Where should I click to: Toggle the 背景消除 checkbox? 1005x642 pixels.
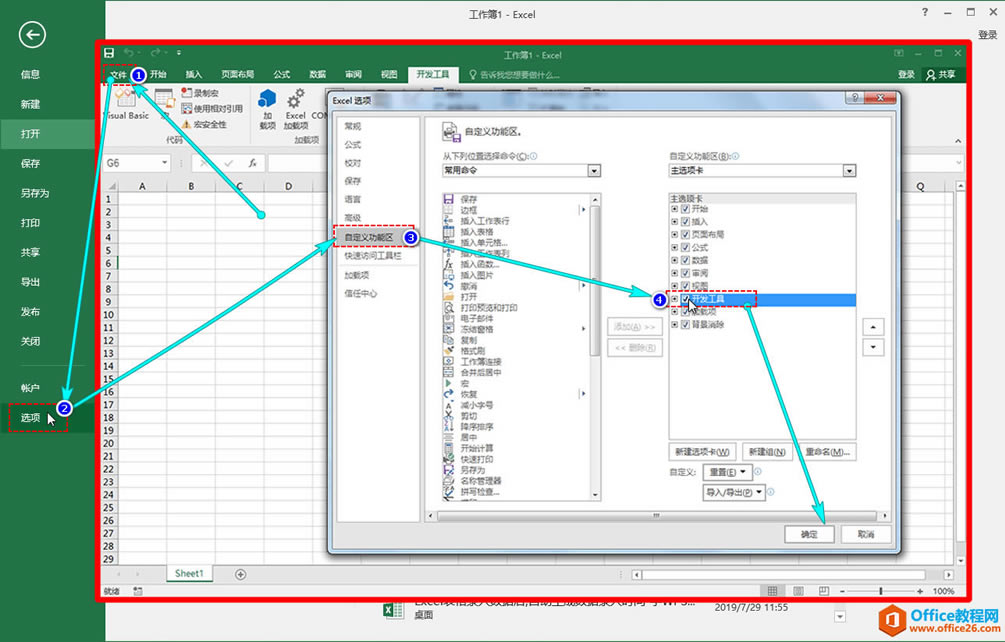tap(685, 325)
